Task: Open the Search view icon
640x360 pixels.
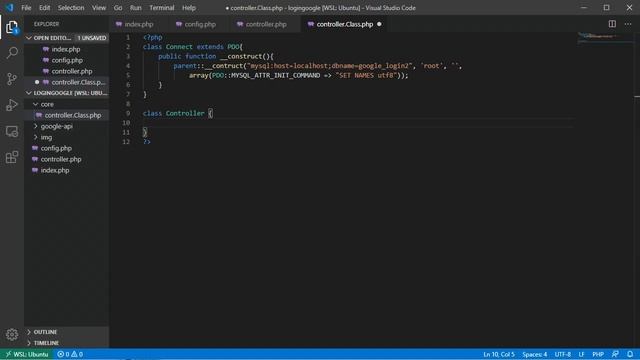Action: 12,53
